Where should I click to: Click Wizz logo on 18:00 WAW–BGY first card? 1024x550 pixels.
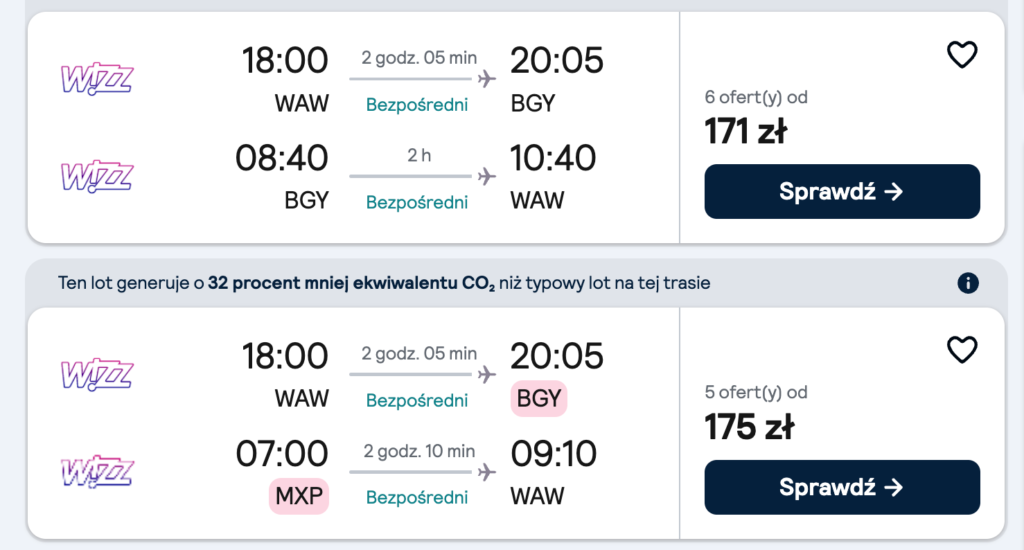(x=97, y=78)
